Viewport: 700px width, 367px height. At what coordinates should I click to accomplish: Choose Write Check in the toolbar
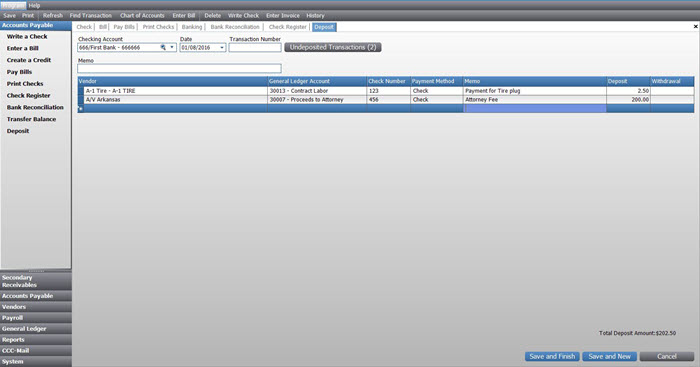pos(243,15)
